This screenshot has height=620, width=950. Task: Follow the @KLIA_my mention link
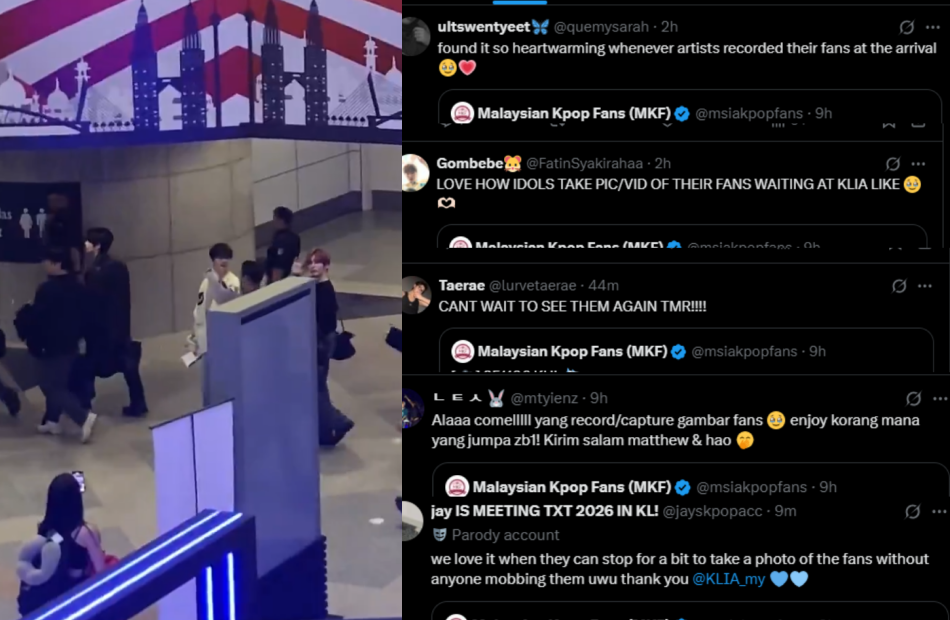pyautogui.click(x=728, y=579)
